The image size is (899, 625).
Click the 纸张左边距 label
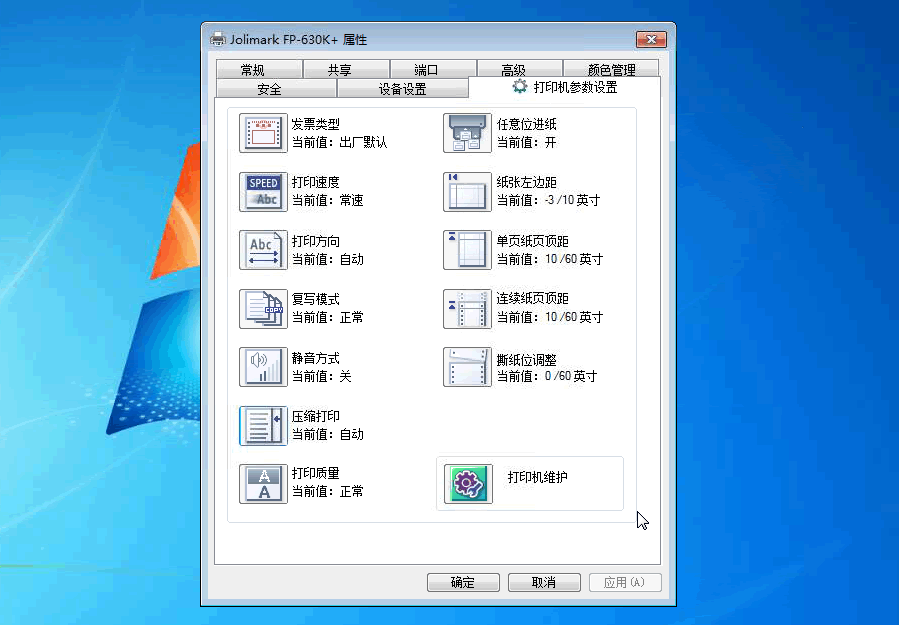[526, 182]
